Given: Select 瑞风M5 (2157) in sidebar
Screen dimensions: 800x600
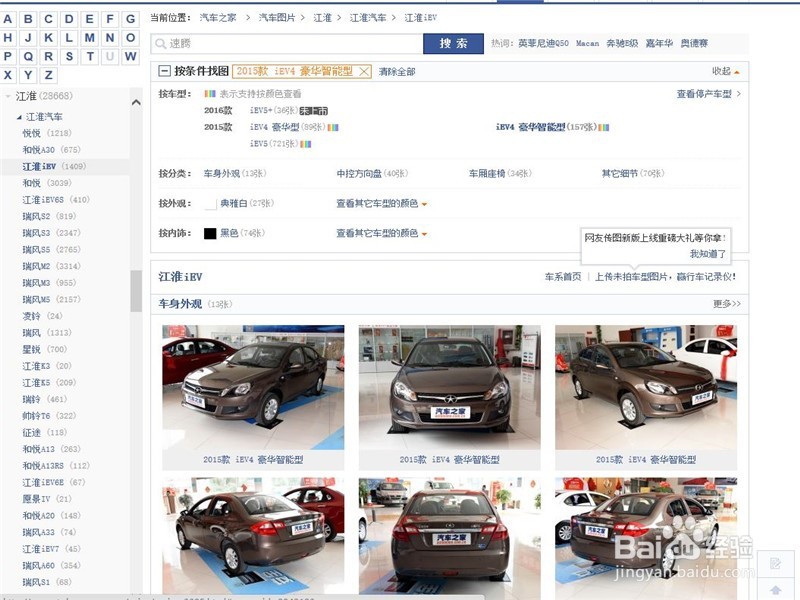Looking at the screenshot, I should (x=51, y=299).
